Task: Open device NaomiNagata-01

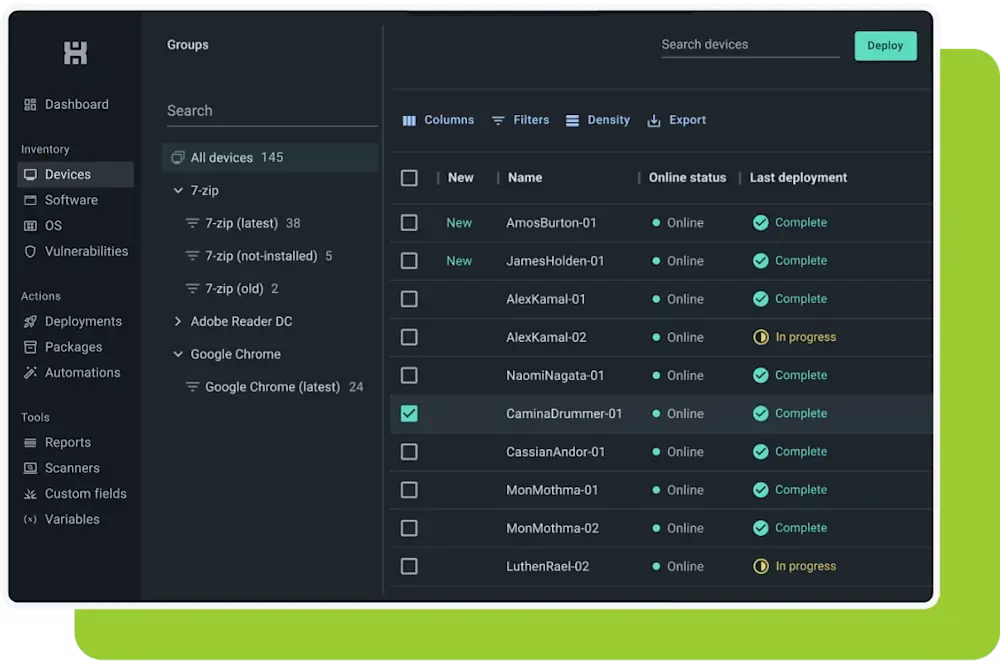Action: (555, 375)
